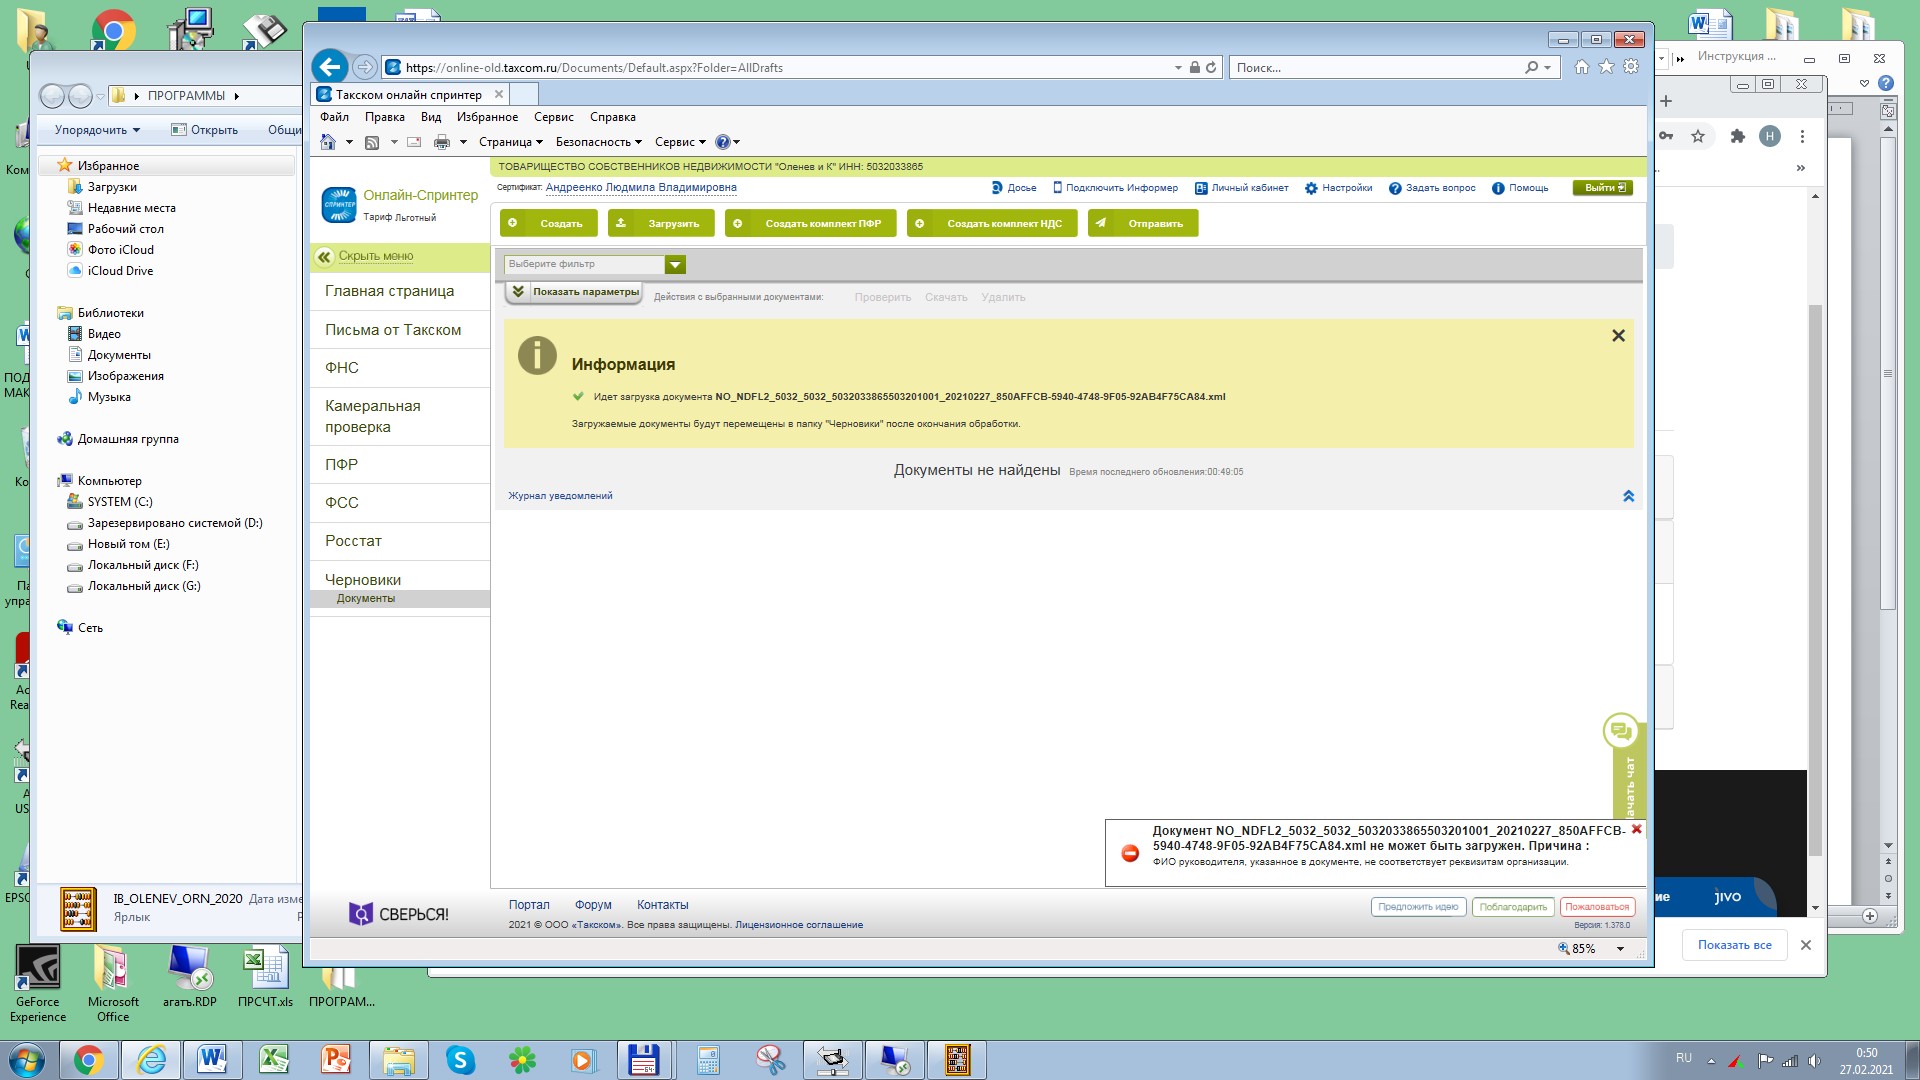Click the search magnifier icon in search box
The height and width of the screenshot is (1080, 1920).
(x=1531, y=68)
